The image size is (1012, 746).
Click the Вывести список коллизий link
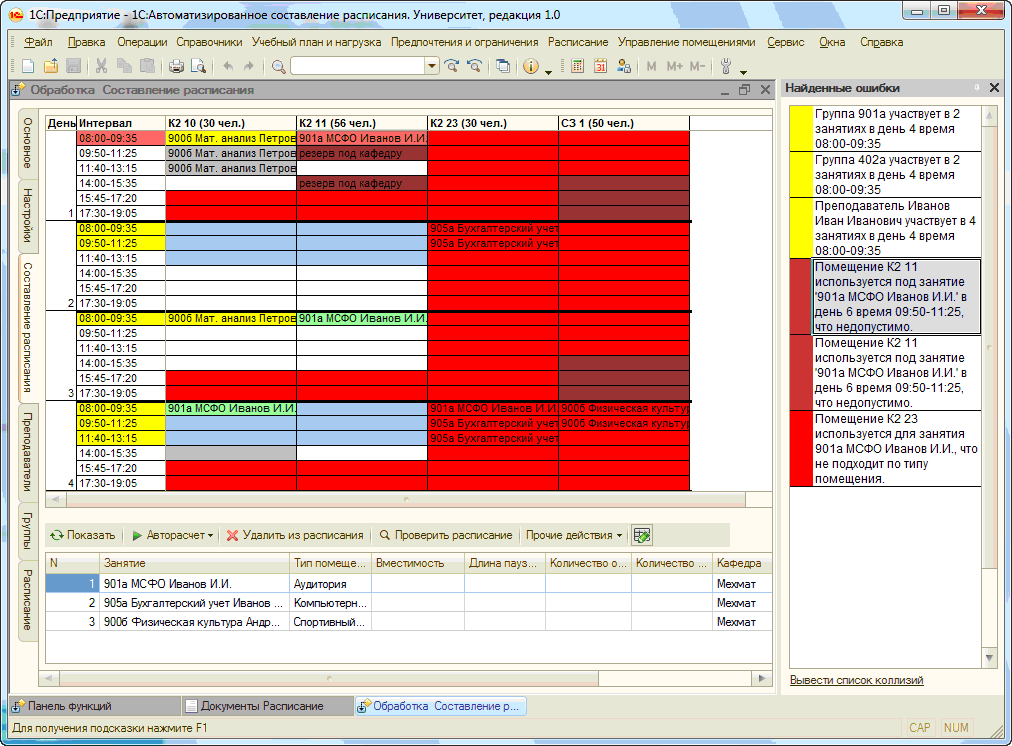tap(856, 680)
